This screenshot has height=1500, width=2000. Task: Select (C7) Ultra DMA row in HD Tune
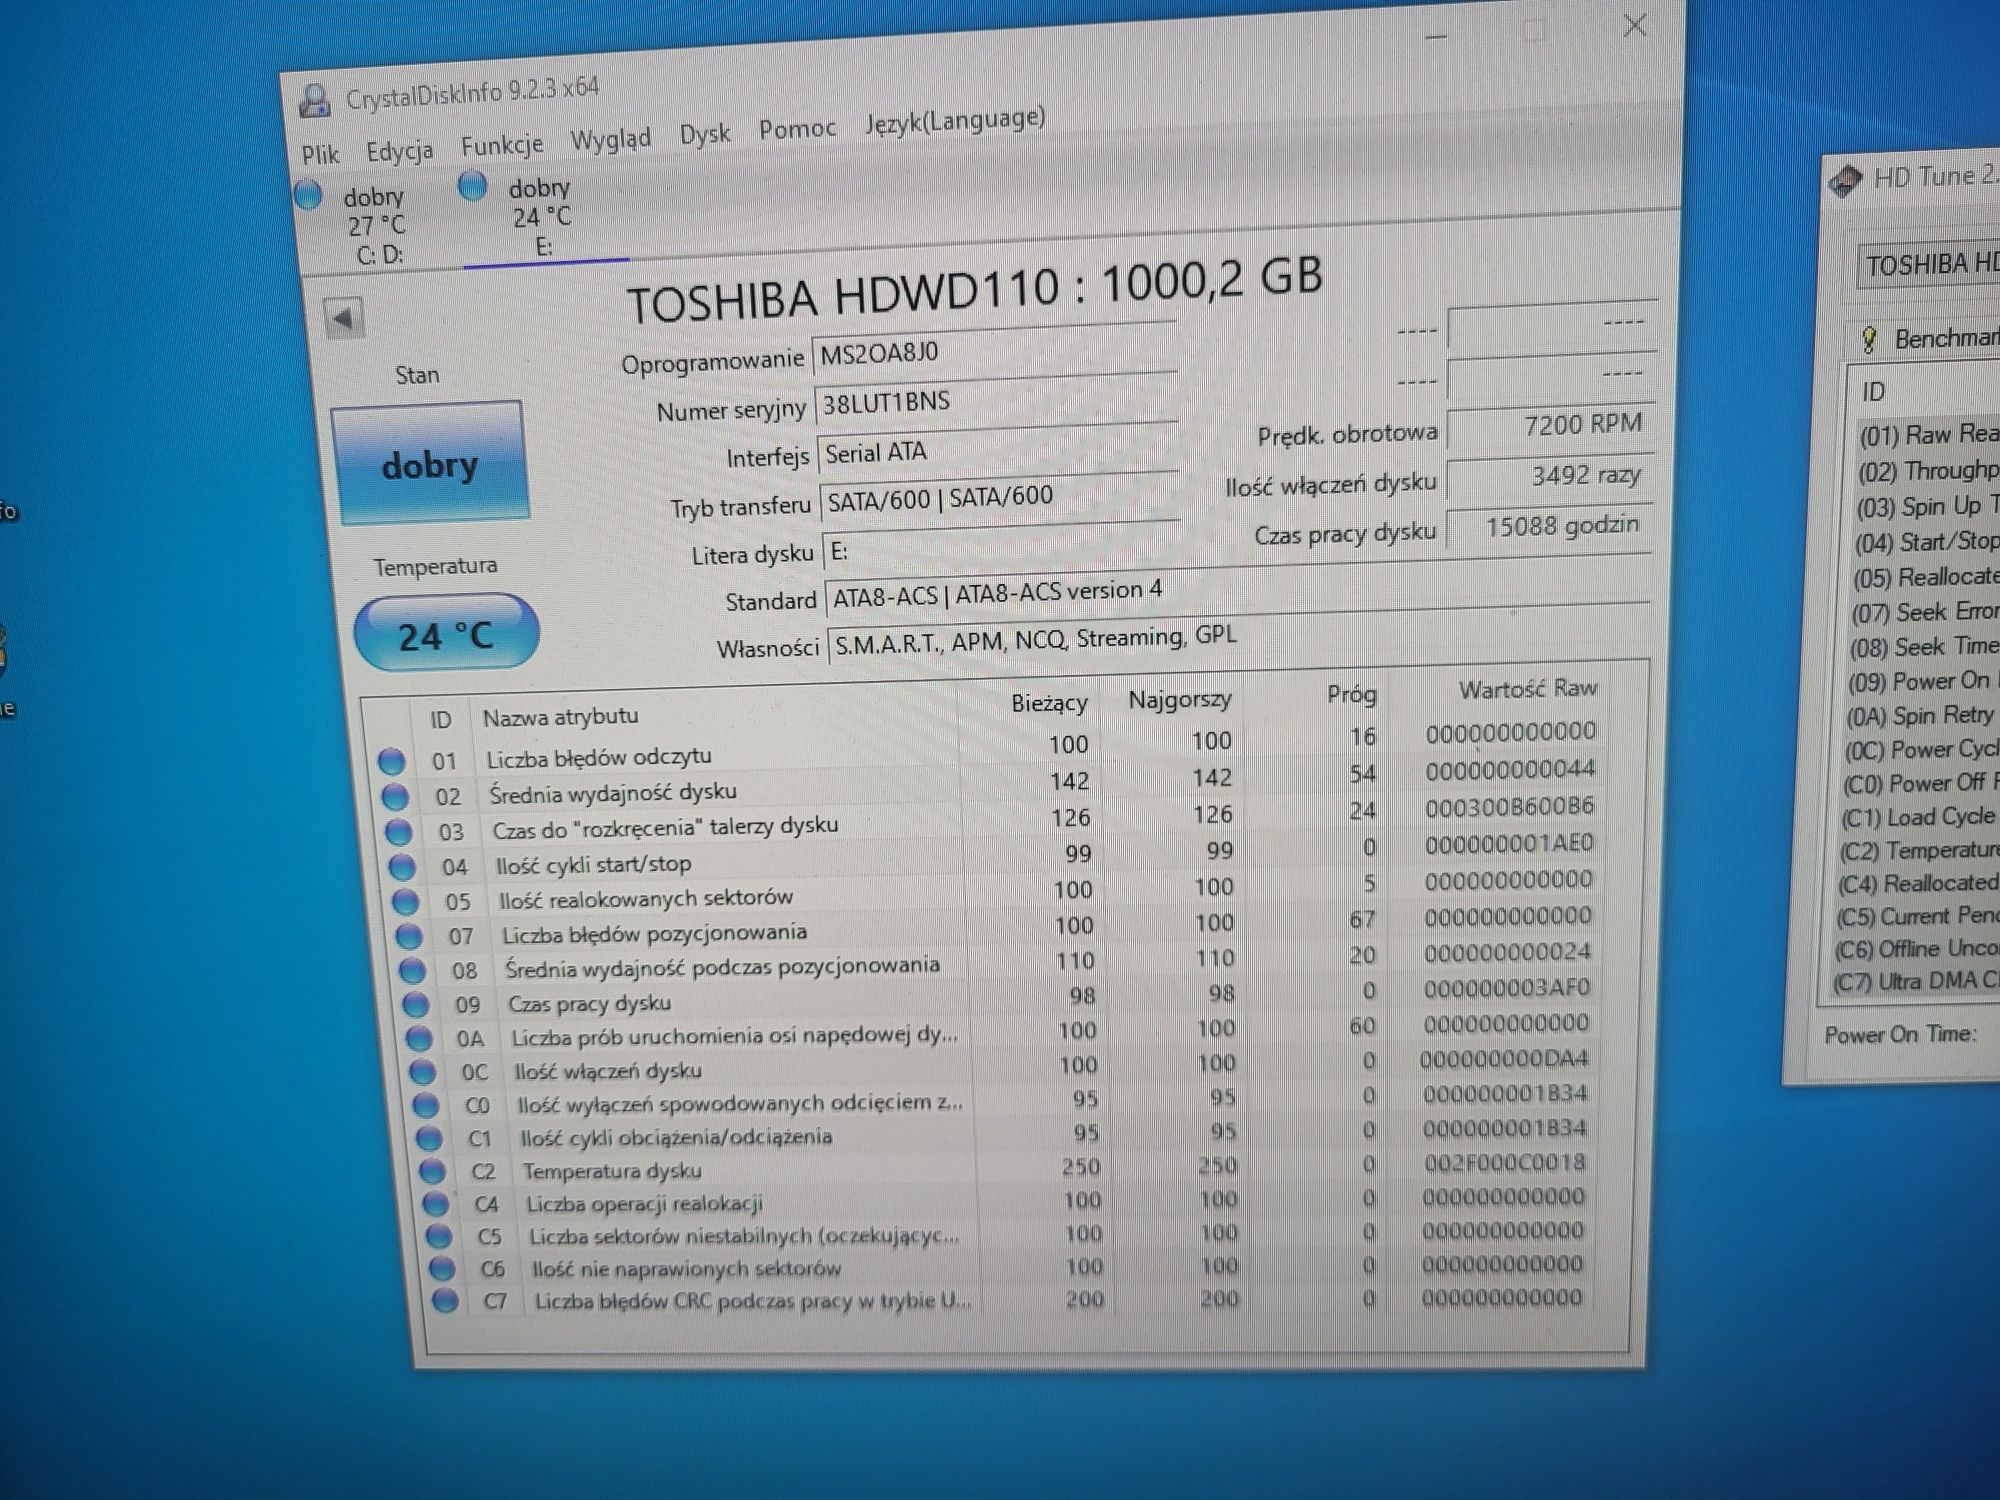click(1915, 982)
